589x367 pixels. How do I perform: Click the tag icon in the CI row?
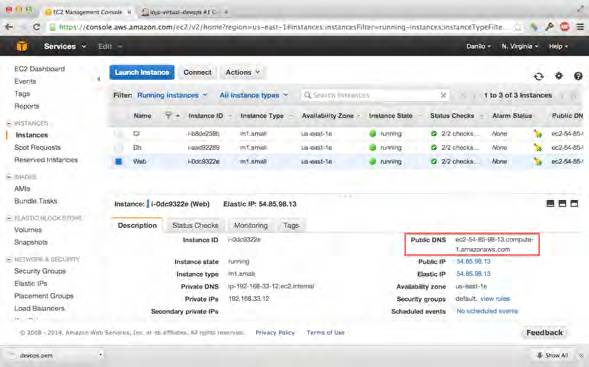pyautogui.click(x=538, y=134)
